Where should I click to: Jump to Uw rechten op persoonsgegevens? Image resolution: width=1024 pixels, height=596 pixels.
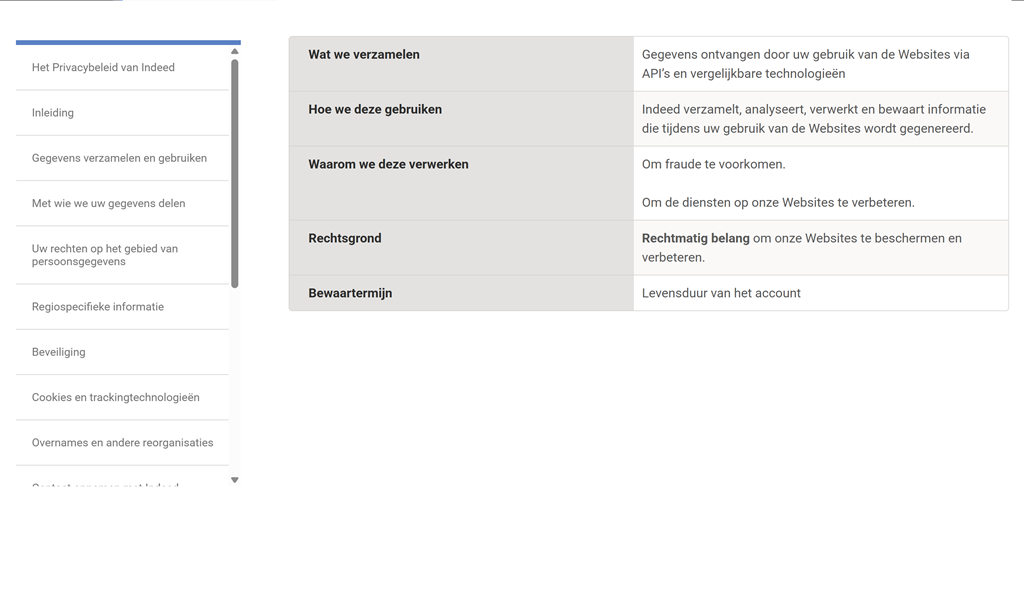coord(105,255)
